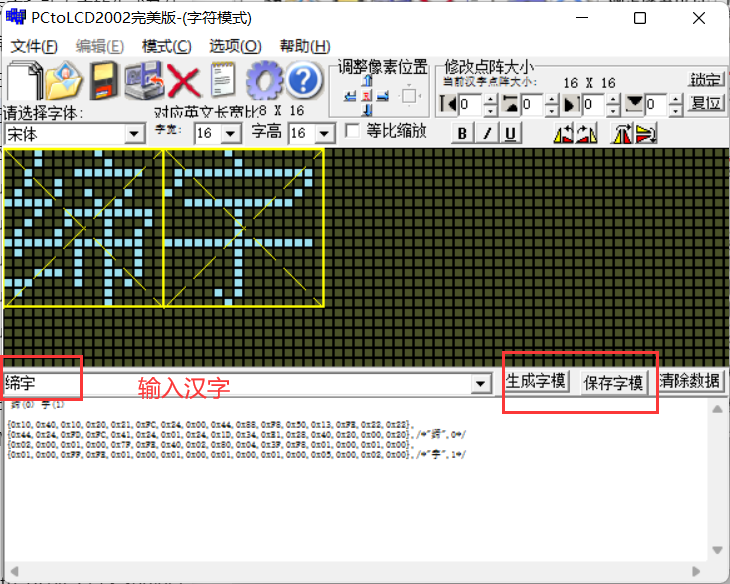This screenshot has height=584, width=730.
Task: Increase the bottom-edge size spinner value
Action: pyautogui.click(x=676, y=99)
